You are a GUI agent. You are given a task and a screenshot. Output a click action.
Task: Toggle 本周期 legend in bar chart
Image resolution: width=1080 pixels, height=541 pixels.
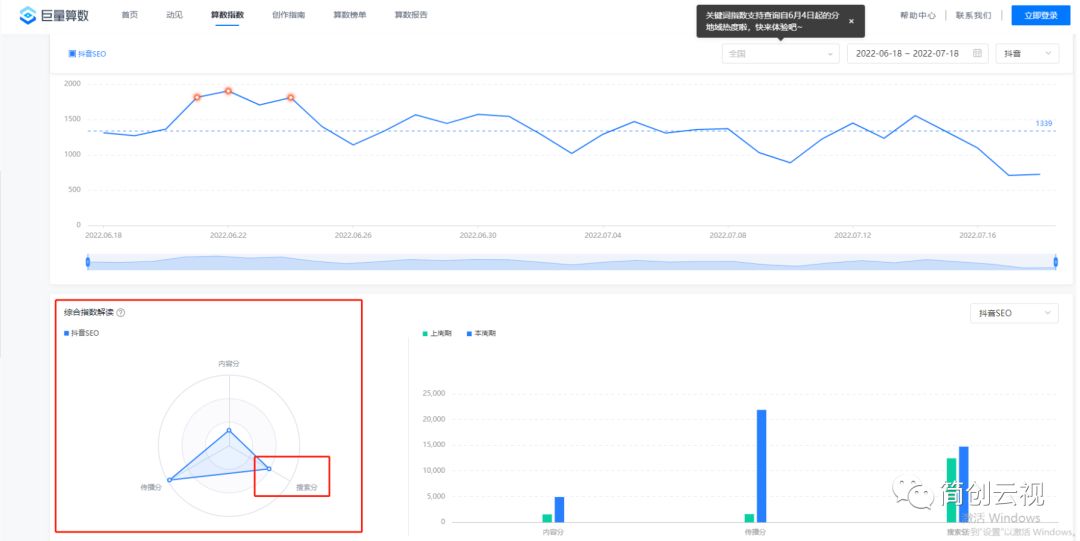(x=482, y=333)
